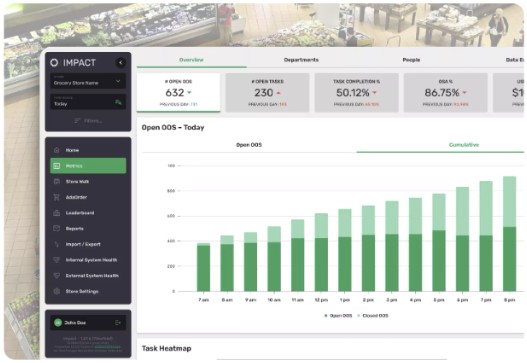
Task: Click the 4 pm bar in the chart
Action: point(415,245)
